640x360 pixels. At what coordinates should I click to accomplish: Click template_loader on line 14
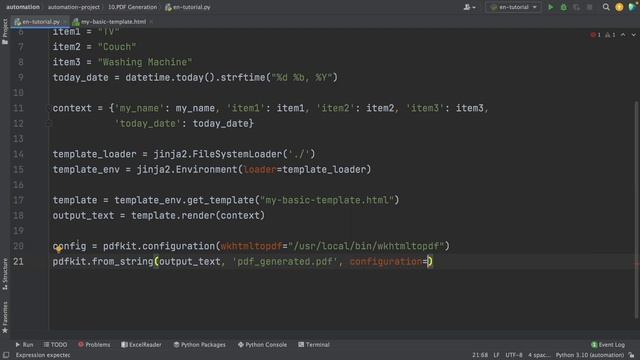click(x=94, y=154)
